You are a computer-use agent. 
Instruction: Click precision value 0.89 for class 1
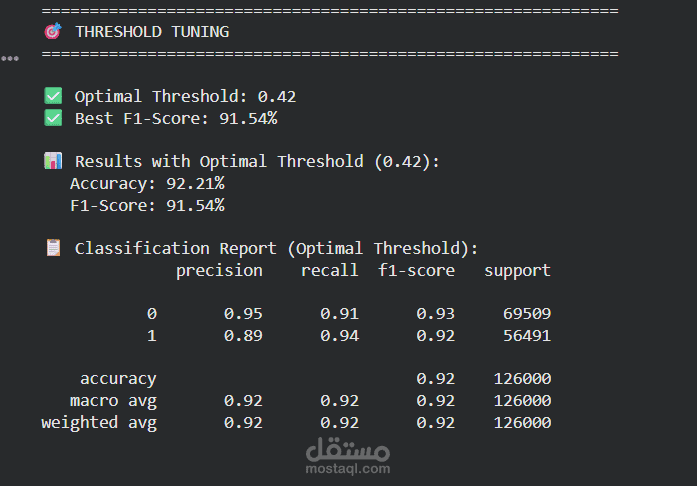243,335
